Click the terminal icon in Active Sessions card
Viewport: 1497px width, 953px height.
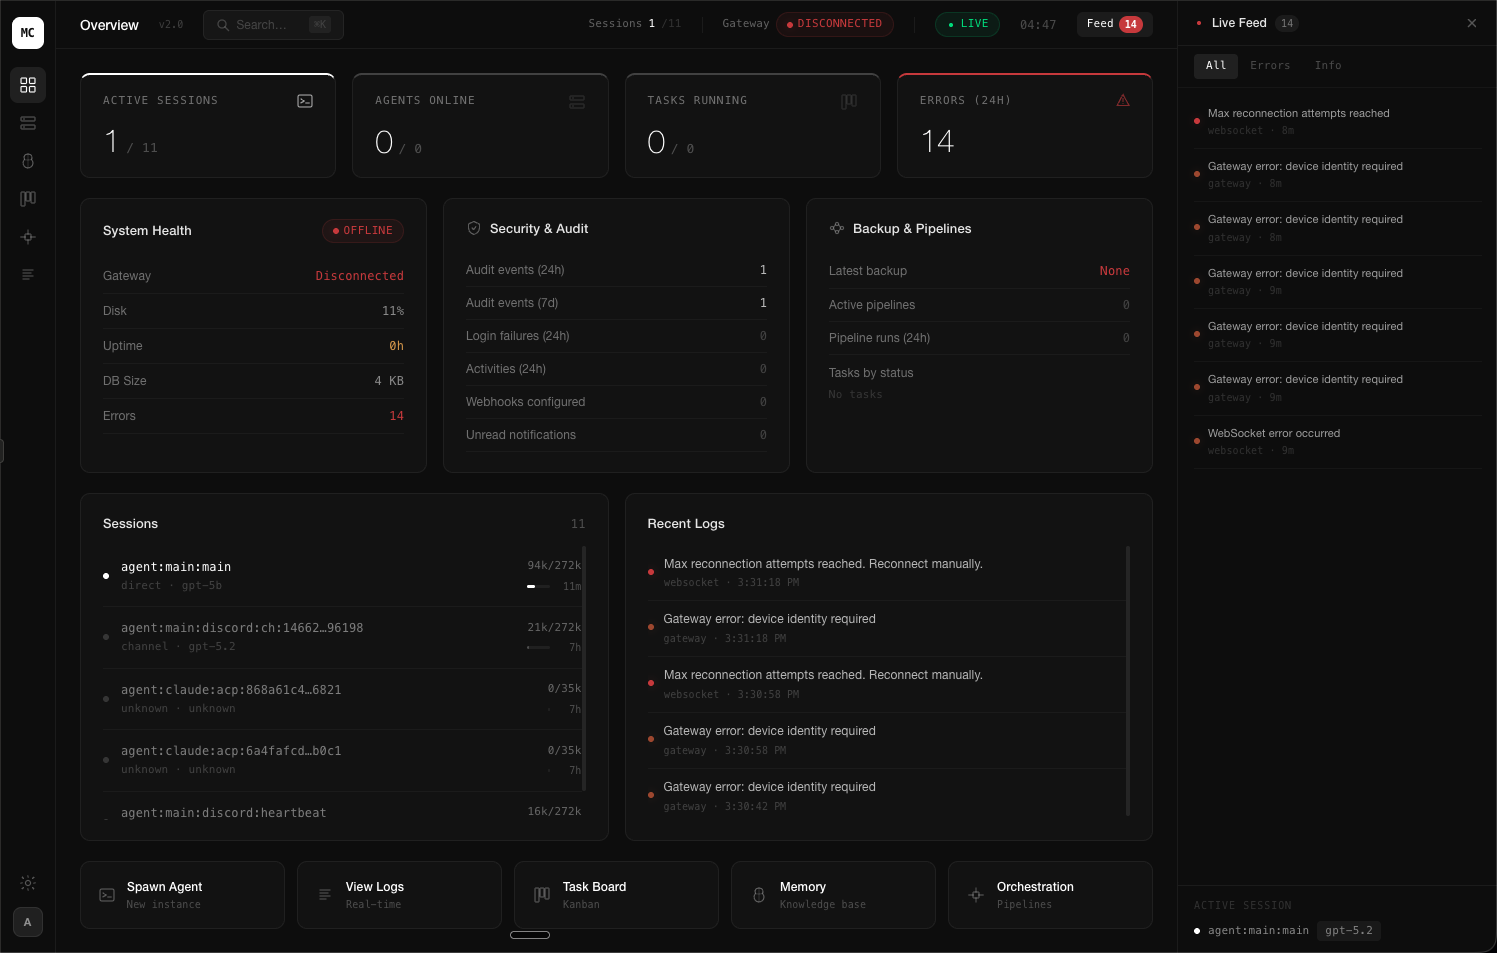tap(305, 101)
